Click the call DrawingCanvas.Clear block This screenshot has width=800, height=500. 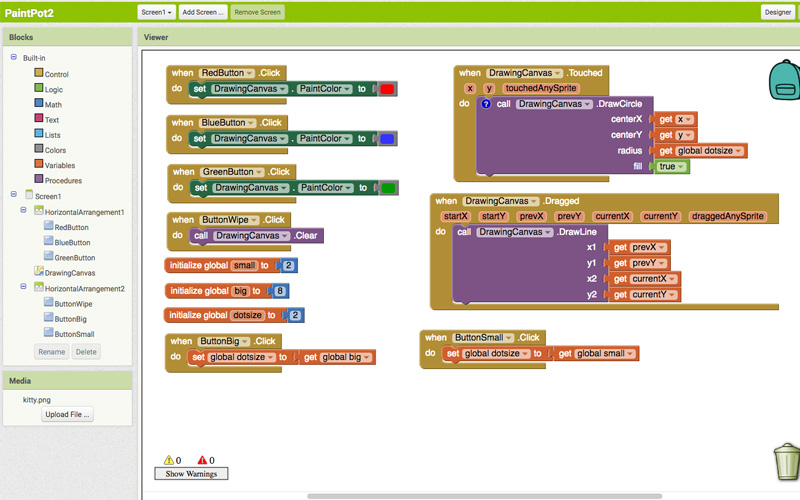click(257, 236)
